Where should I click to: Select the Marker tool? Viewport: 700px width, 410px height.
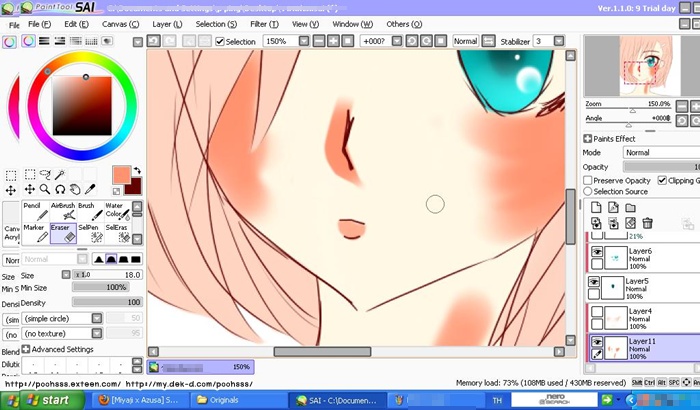click(36, 233)
